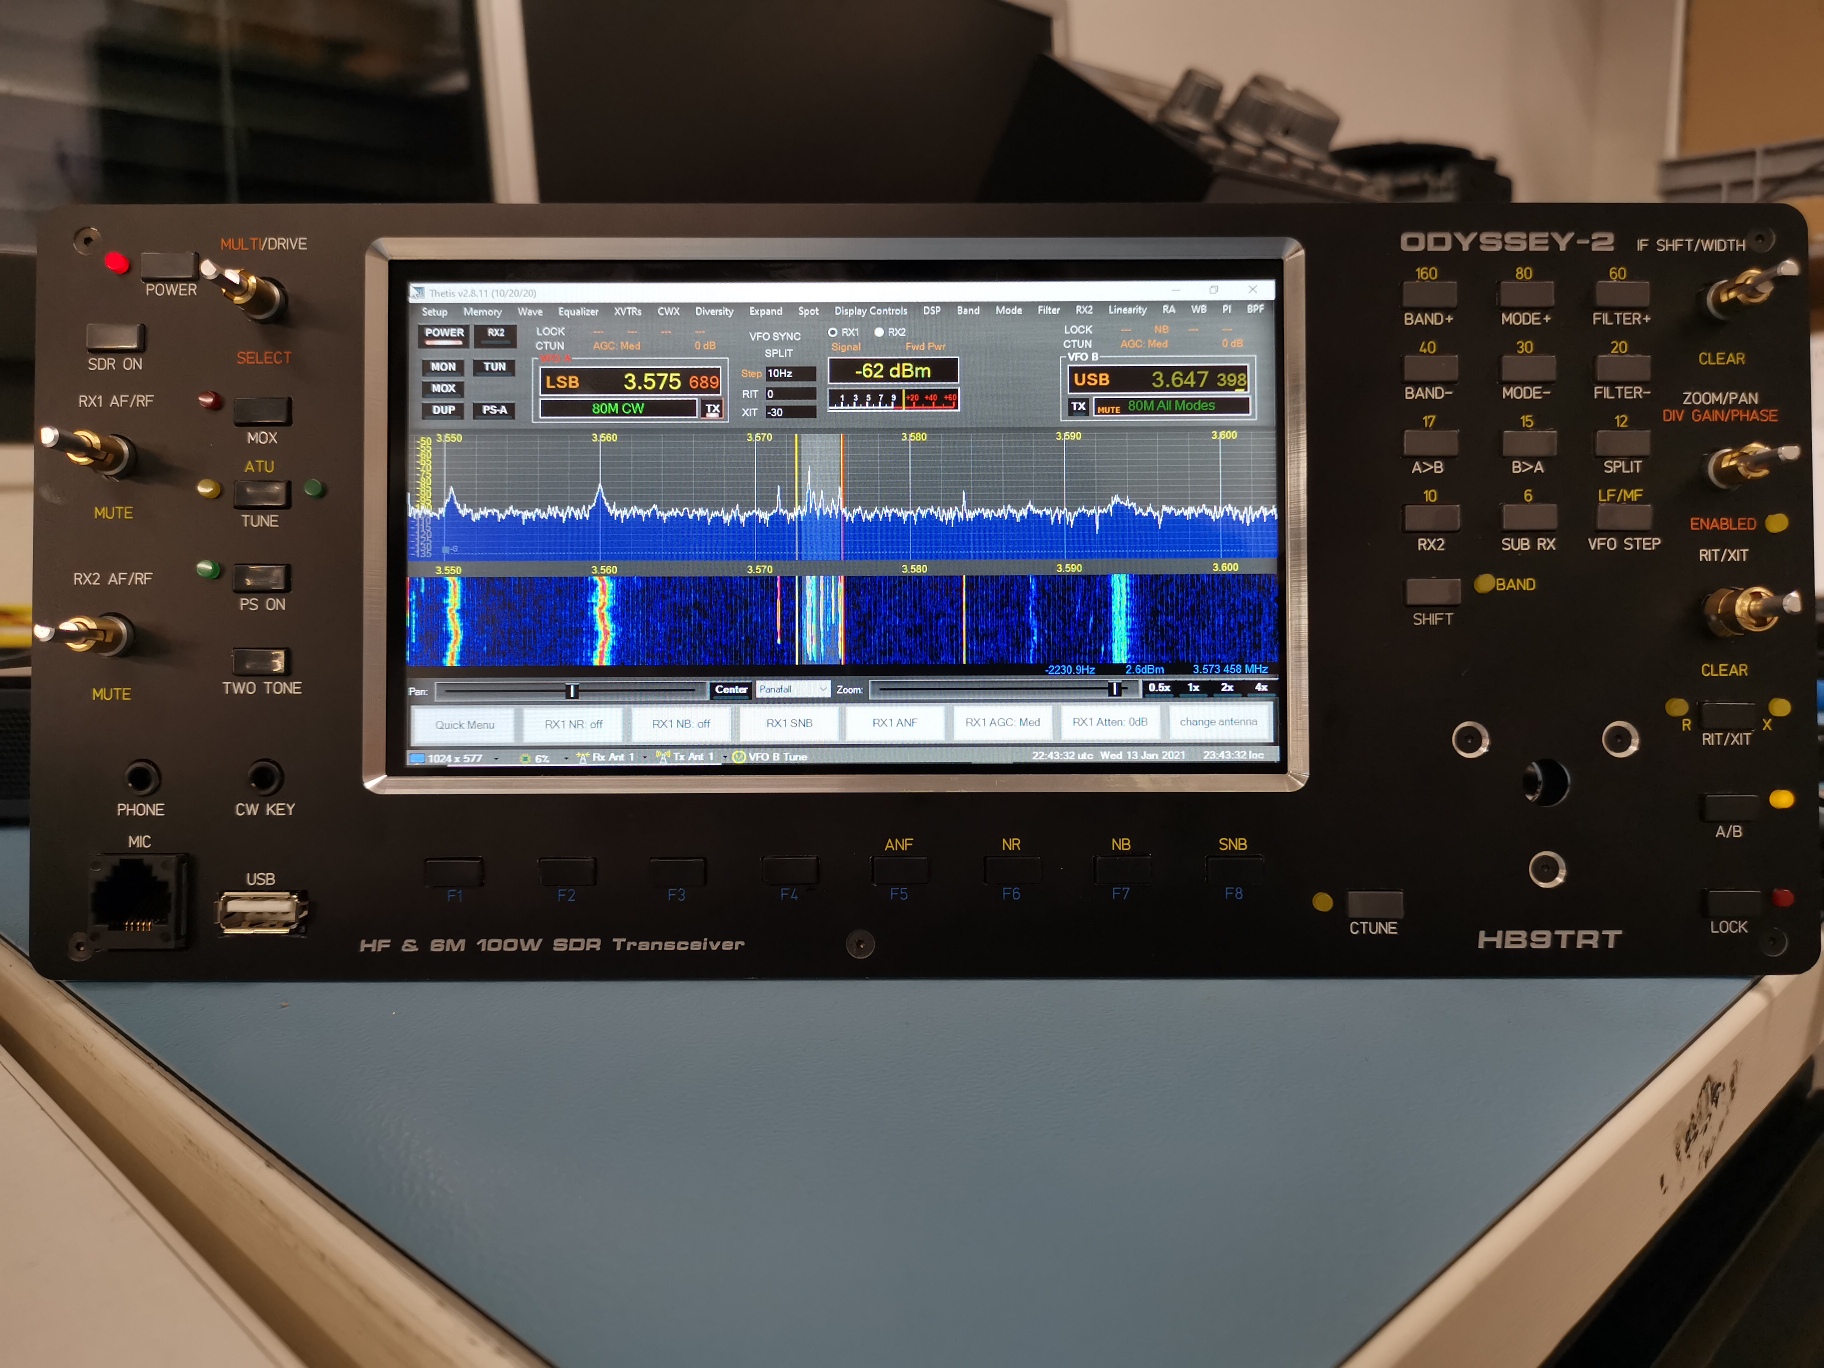1824x1368 pixels.
Task: Click the Tx Ant 1 antenna icon
Action: coord(662,757)
